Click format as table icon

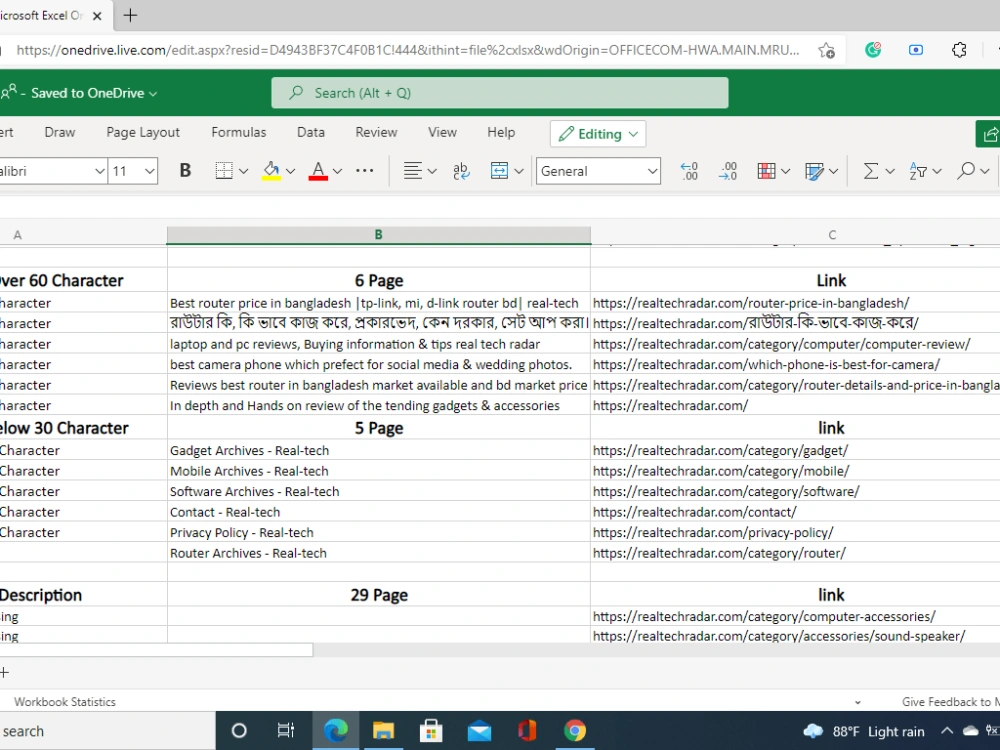point(814,171)
